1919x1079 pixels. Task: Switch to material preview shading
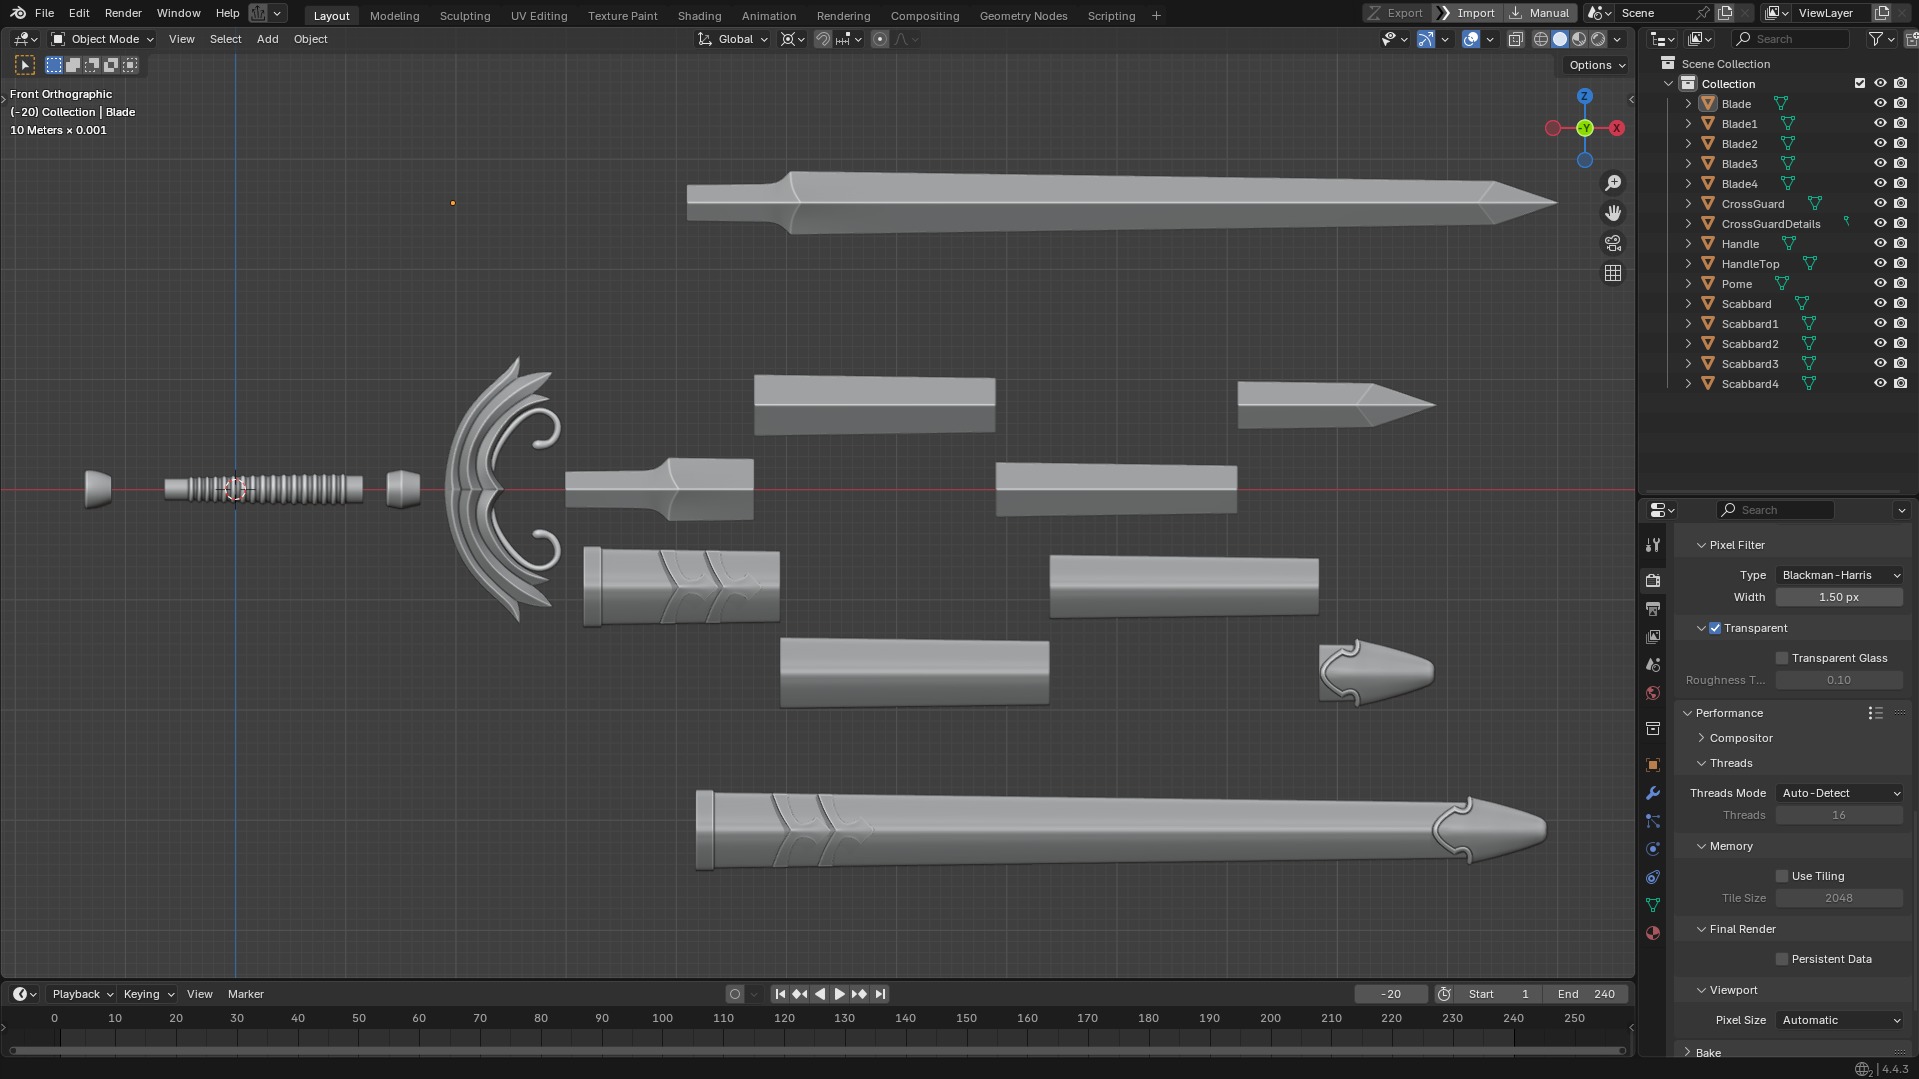pyautogui.click(x=1579, y=39)
